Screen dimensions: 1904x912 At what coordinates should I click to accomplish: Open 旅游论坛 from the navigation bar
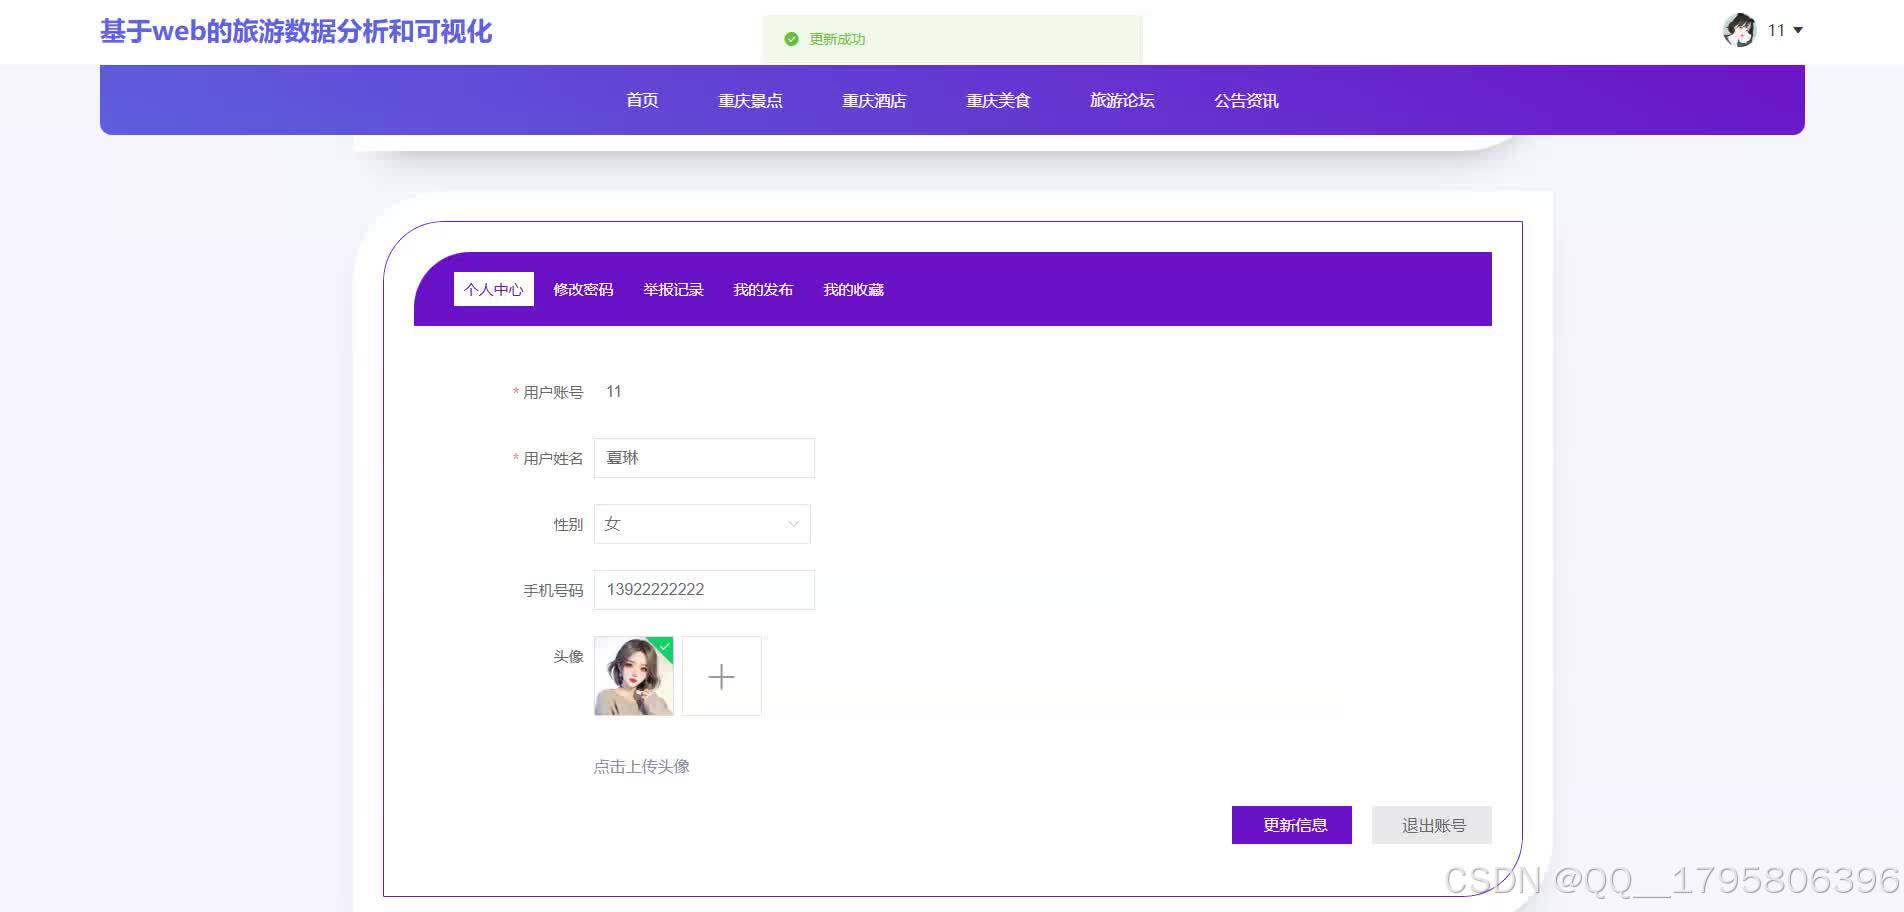coord(1122,100)
